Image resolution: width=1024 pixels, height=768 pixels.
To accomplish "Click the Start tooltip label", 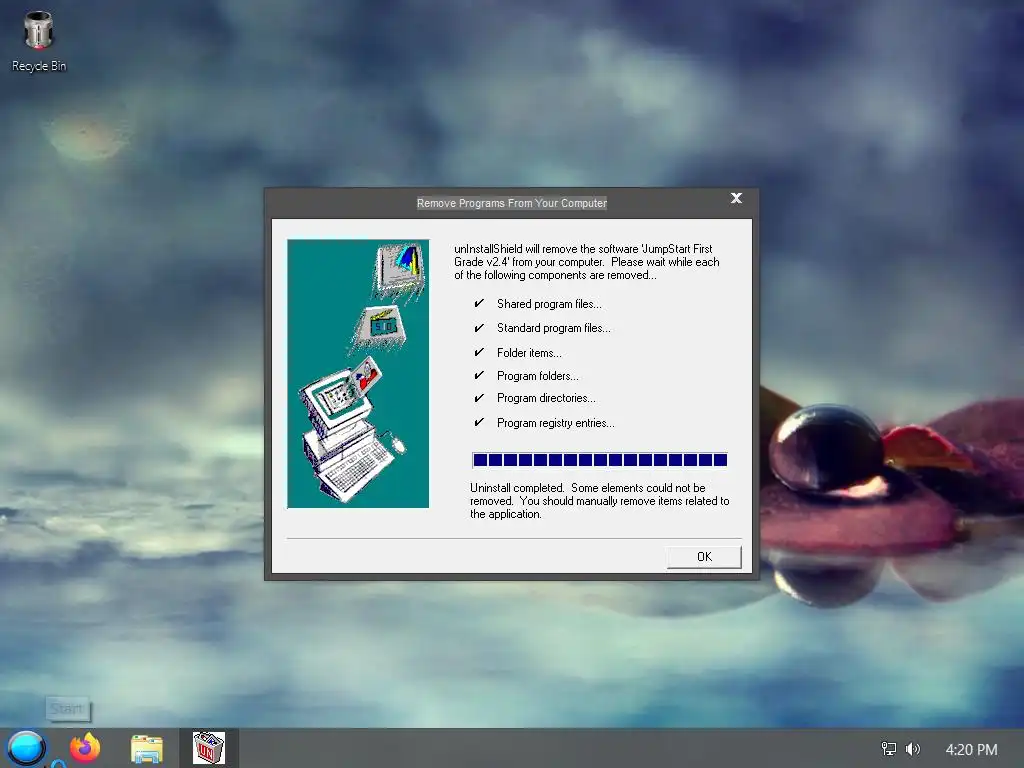I will (67, 709).
